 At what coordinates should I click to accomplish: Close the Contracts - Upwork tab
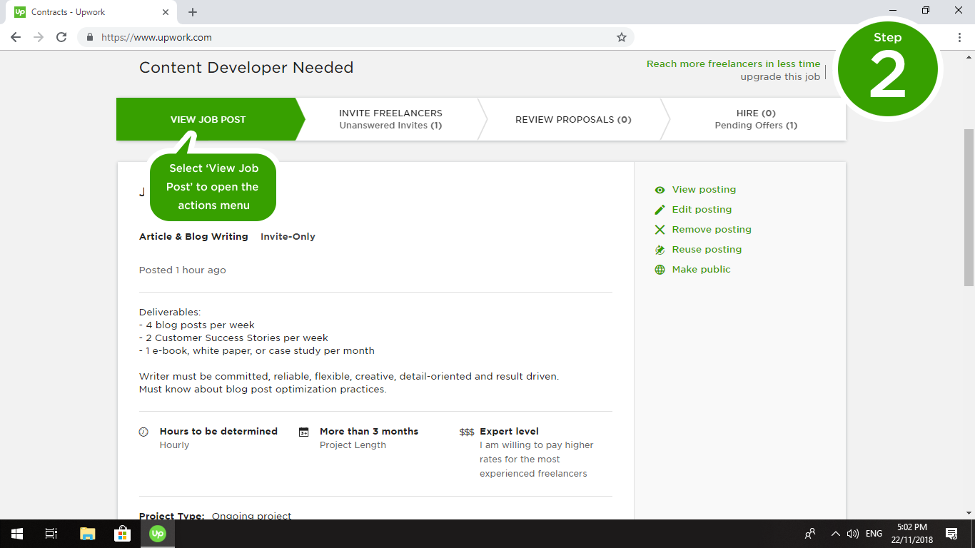165,12
